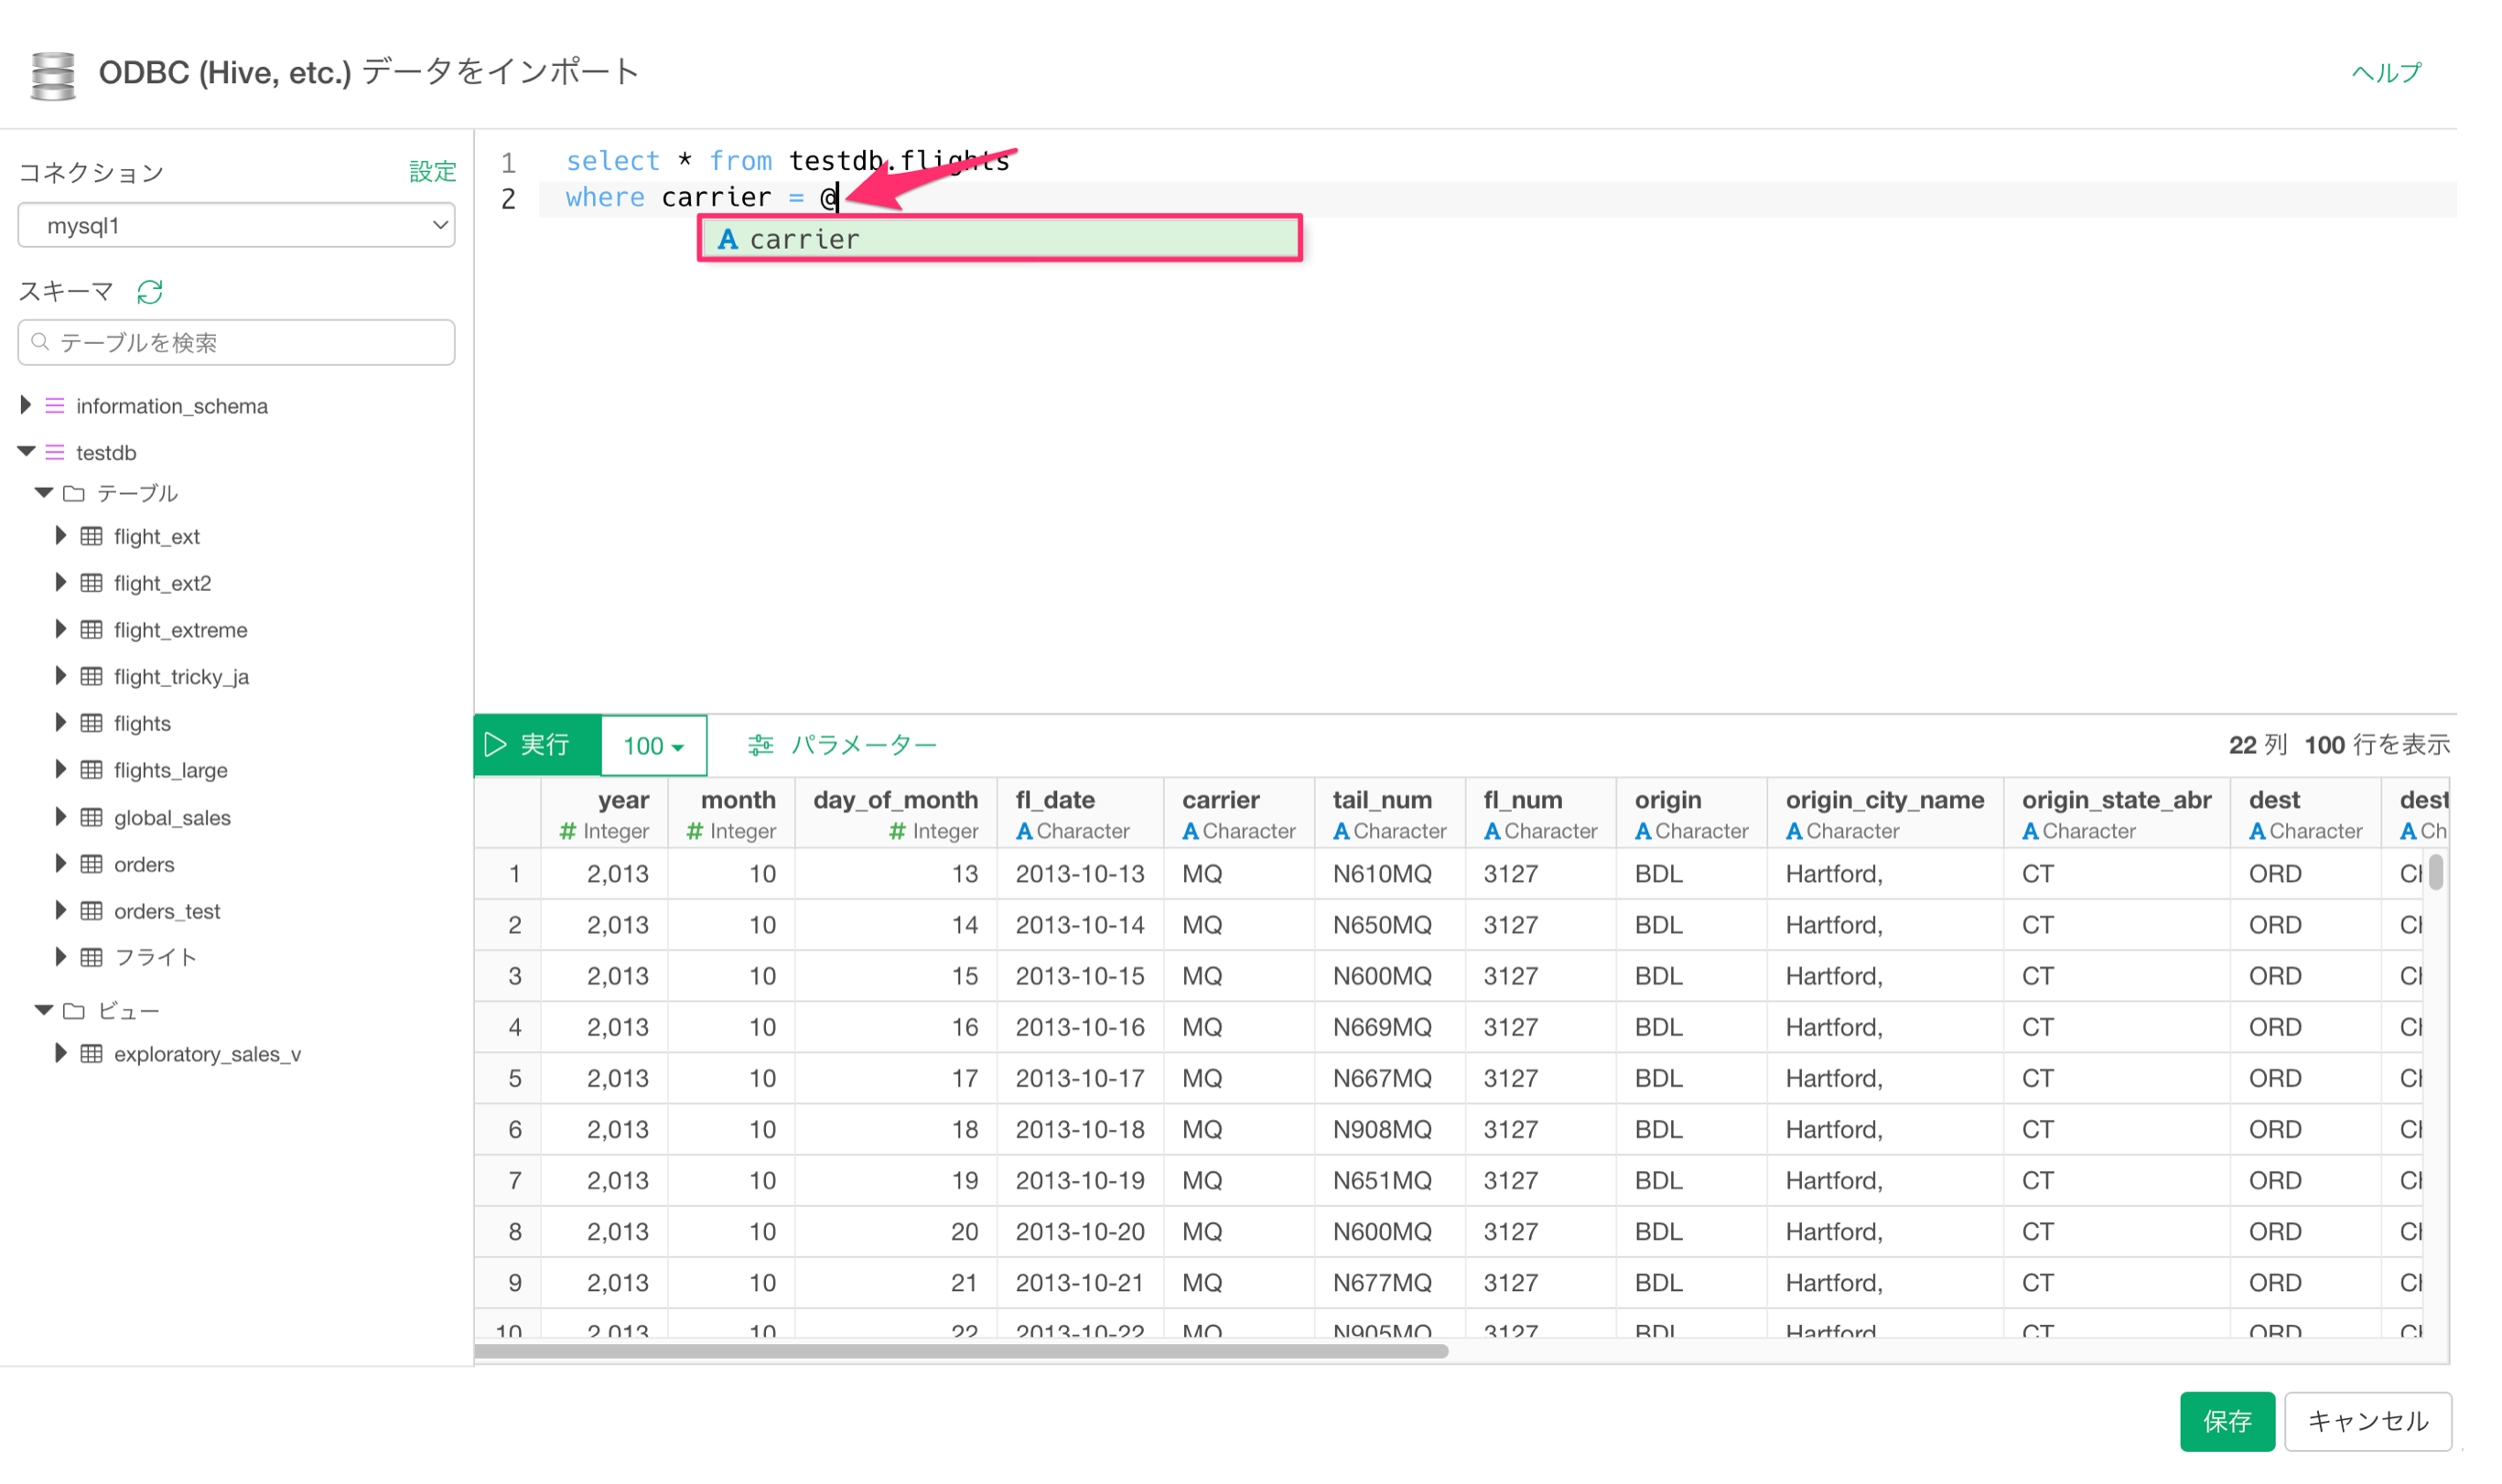The image size is (2502, 1484).
Task: Select the global_sales table in the tree
Action: [172, 817]
